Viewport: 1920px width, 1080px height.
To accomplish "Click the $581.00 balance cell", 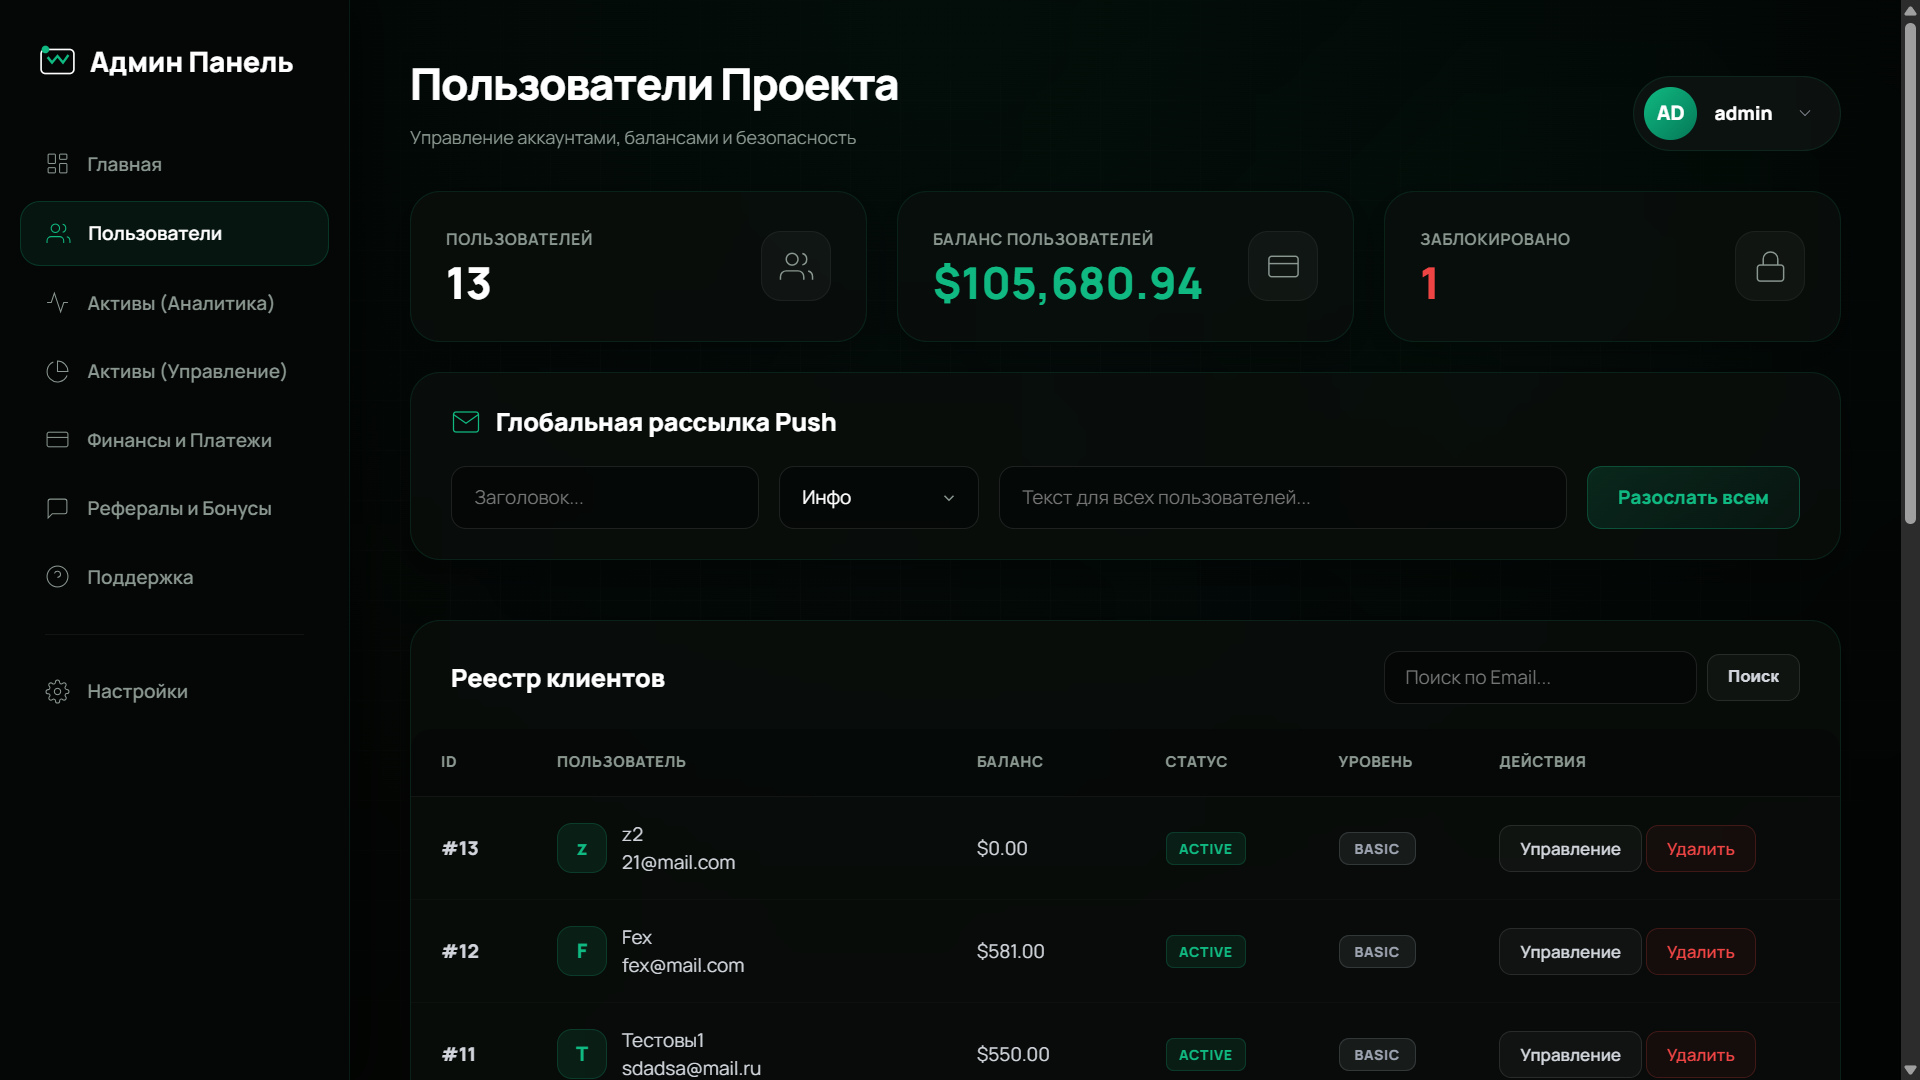I will [1010, 952].
